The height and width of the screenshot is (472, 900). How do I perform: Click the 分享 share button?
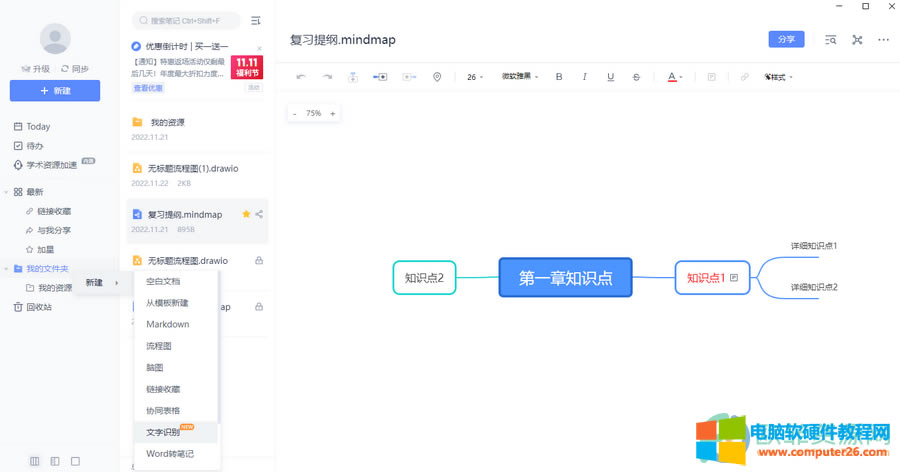click(x=786, y=40)
